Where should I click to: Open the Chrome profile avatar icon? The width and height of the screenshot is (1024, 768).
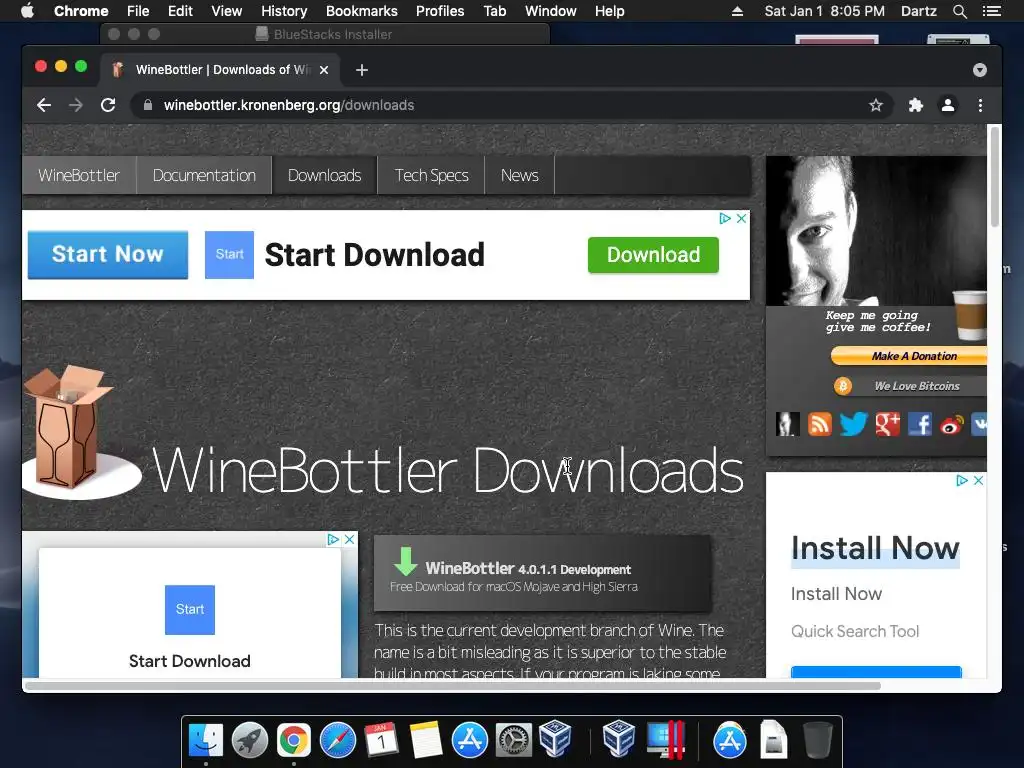point(948,105)
